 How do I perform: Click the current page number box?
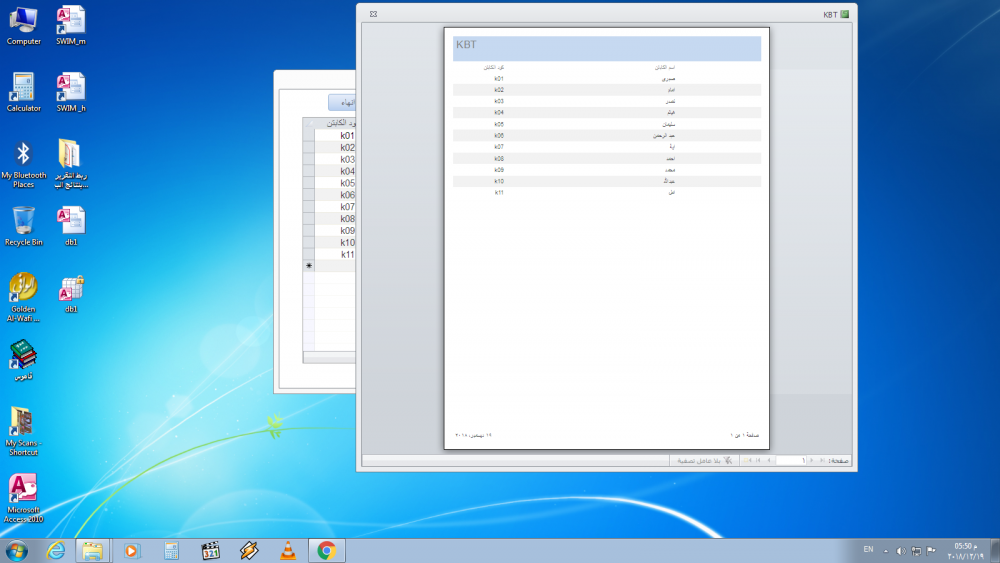pos(791,460)
